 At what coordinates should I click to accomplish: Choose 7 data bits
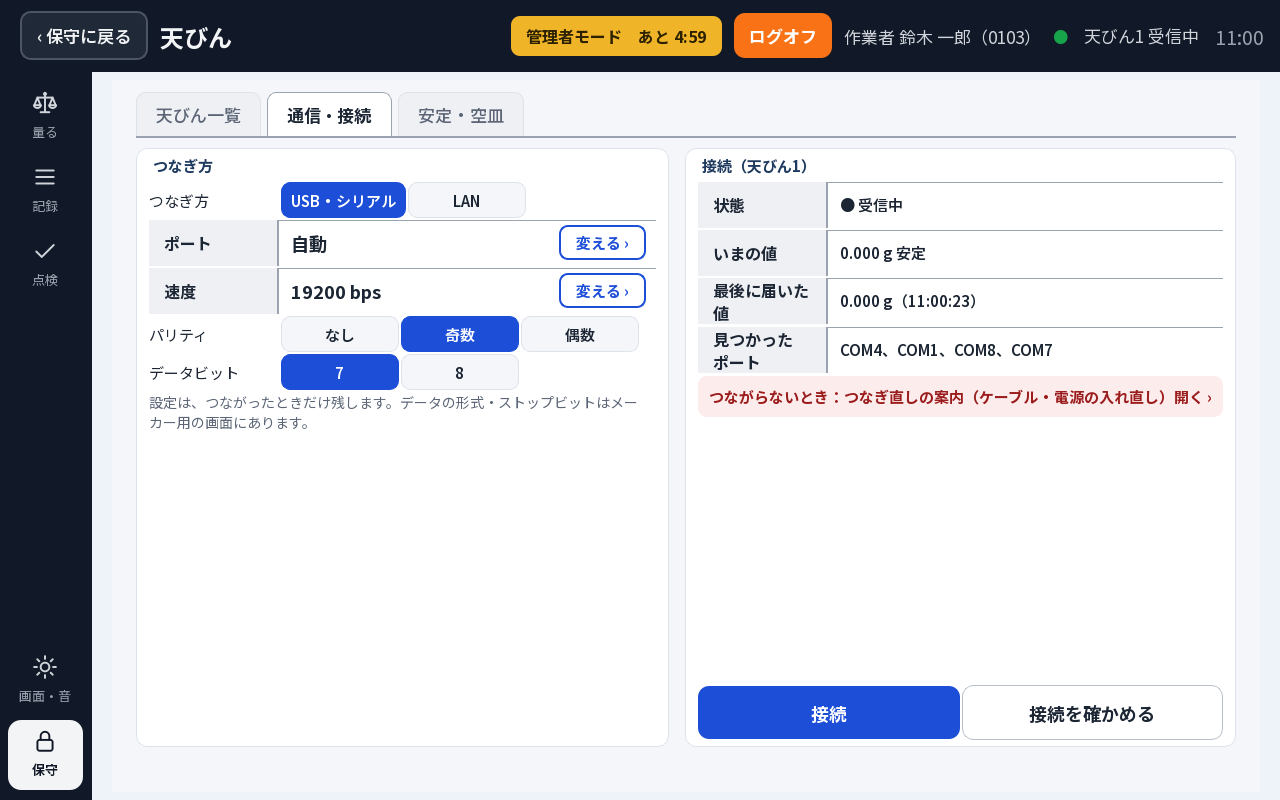click(340, 372)
